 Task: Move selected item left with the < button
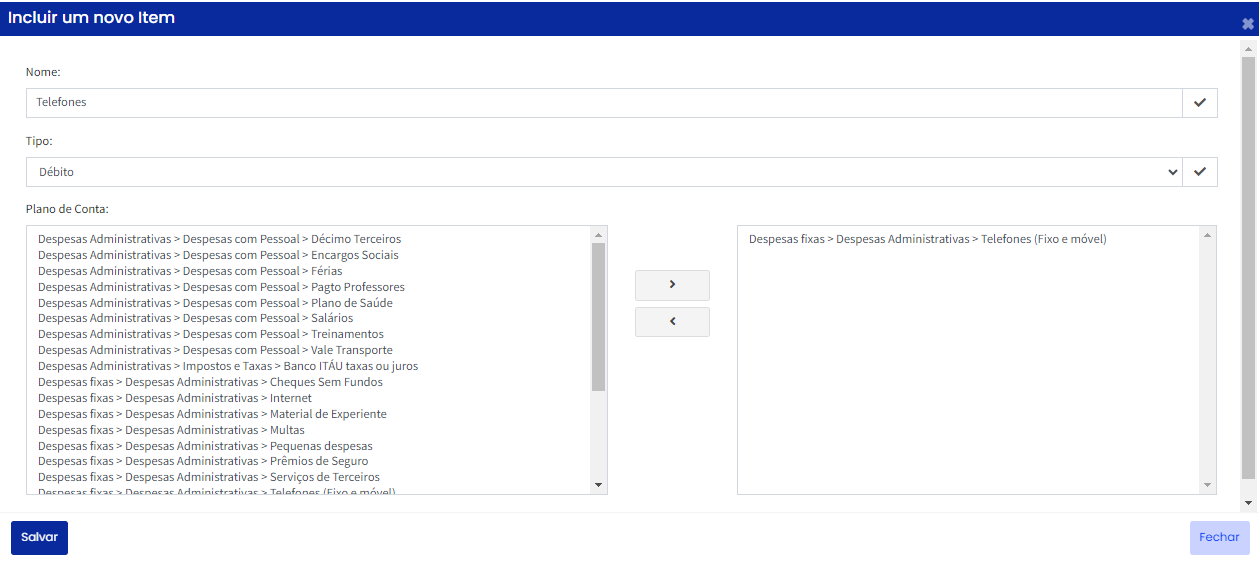pyautogui.click(x=672, y=322)
